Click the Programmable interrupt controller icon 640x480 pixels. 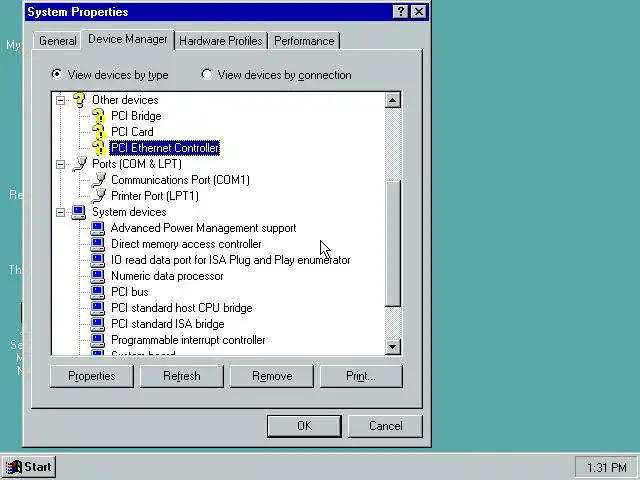pyautogui.click(x=98, y=340)
